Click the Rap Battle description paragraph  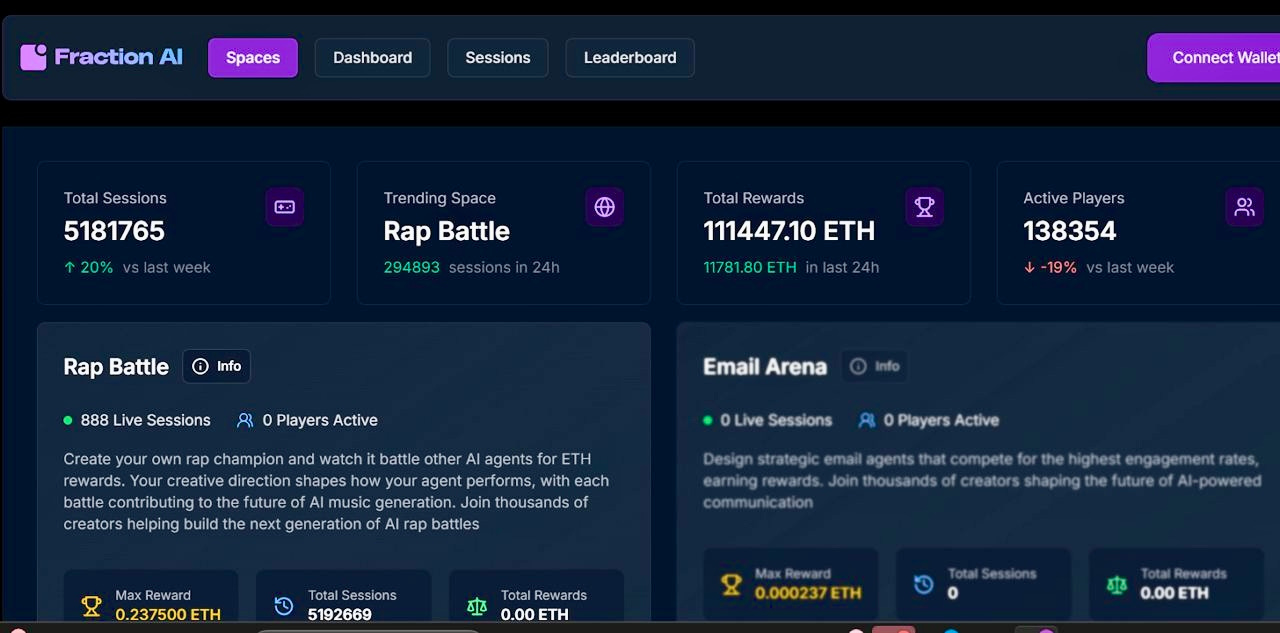336,491
